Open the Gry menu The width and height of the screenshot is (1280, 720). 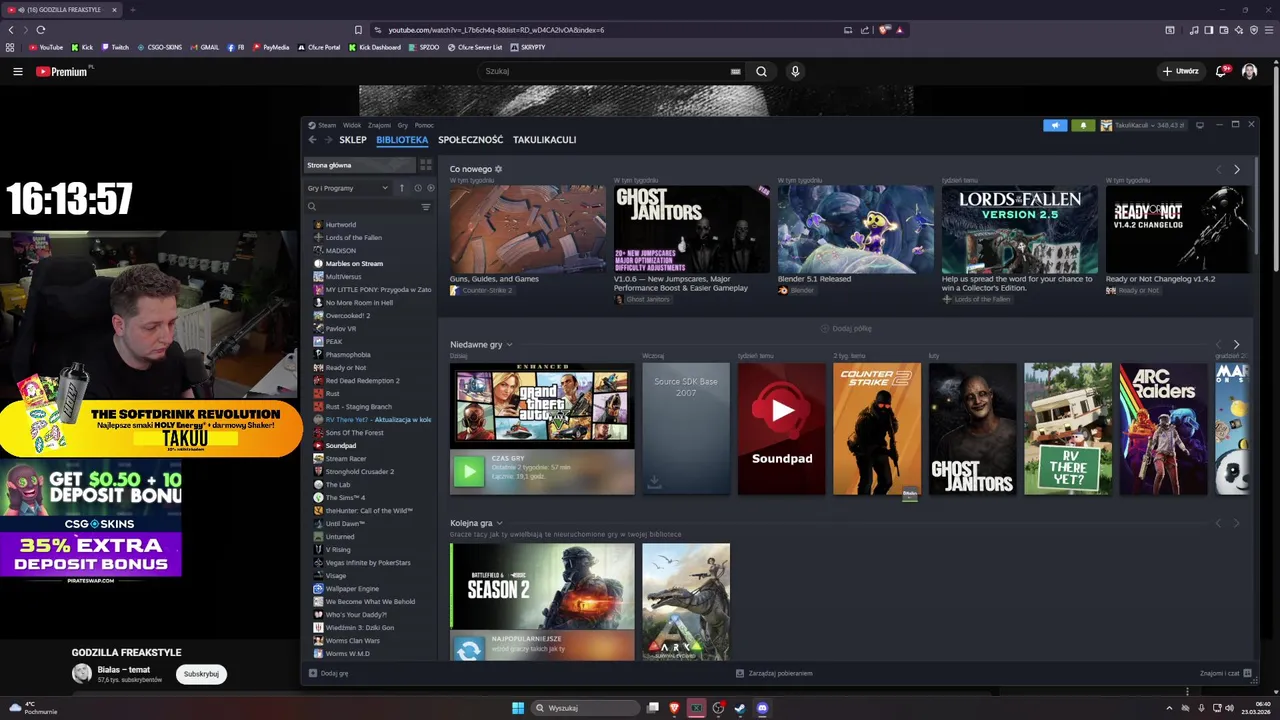[403, 125]
